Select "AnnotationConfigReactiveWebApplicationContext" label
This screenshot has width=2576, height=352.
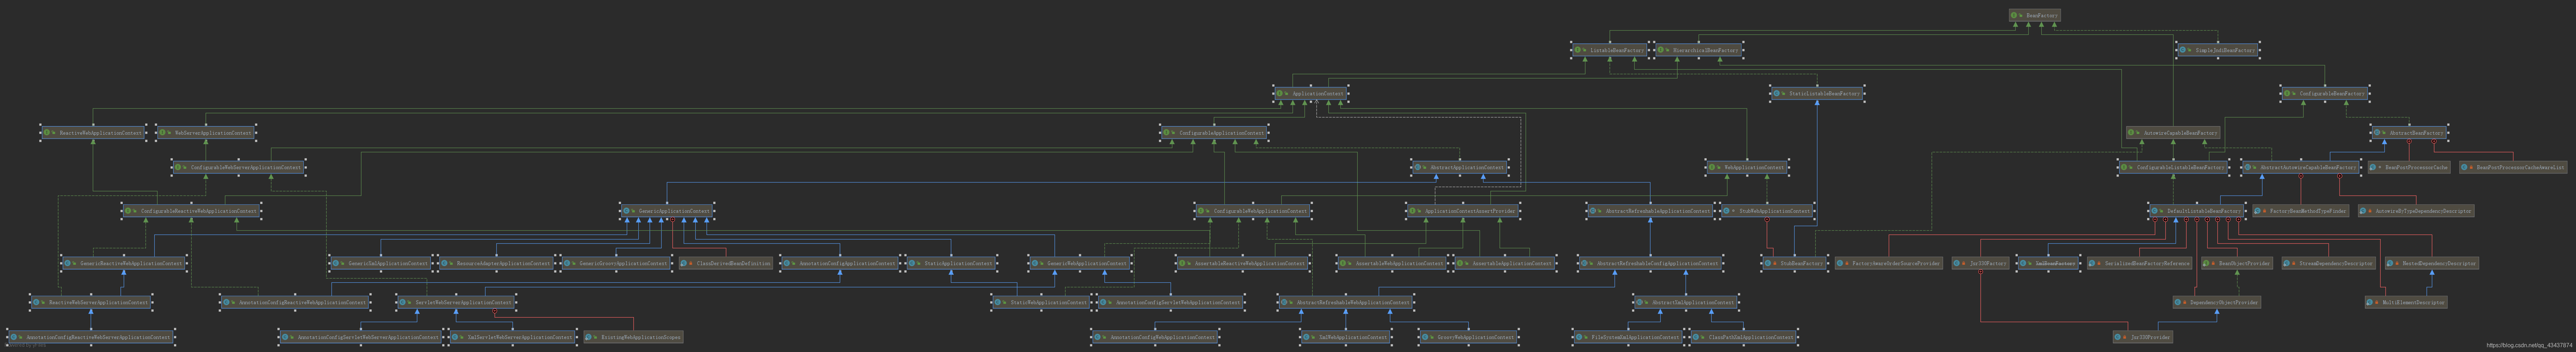(x=303, y=302)
